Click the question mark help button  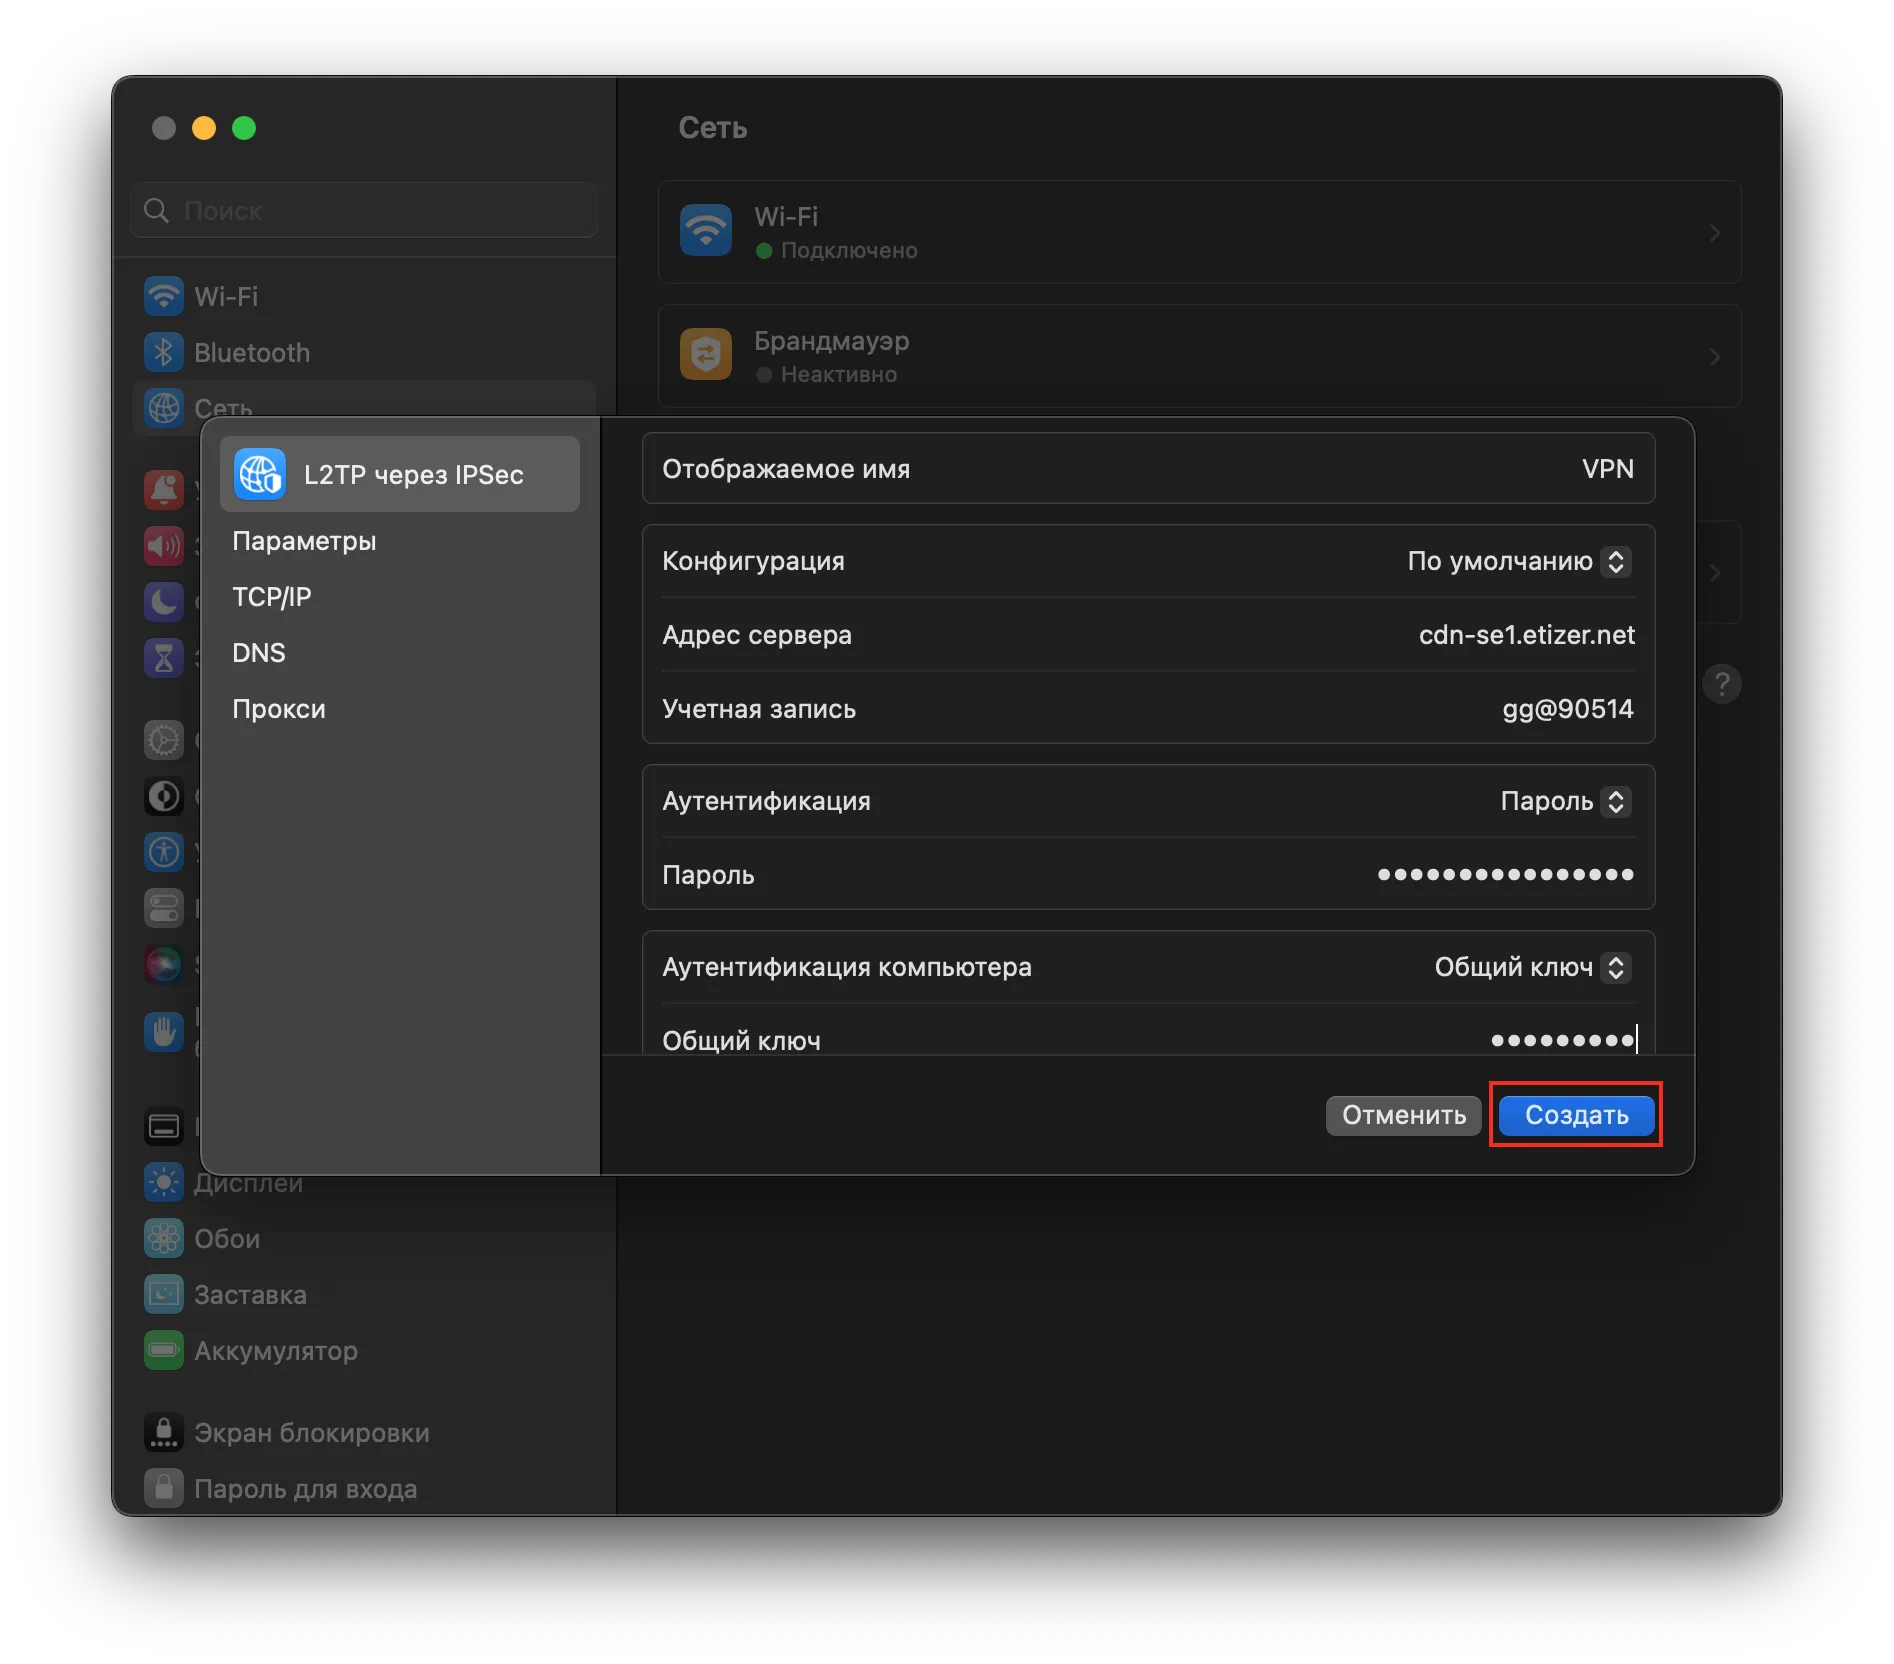click(x=1721, y=685)
